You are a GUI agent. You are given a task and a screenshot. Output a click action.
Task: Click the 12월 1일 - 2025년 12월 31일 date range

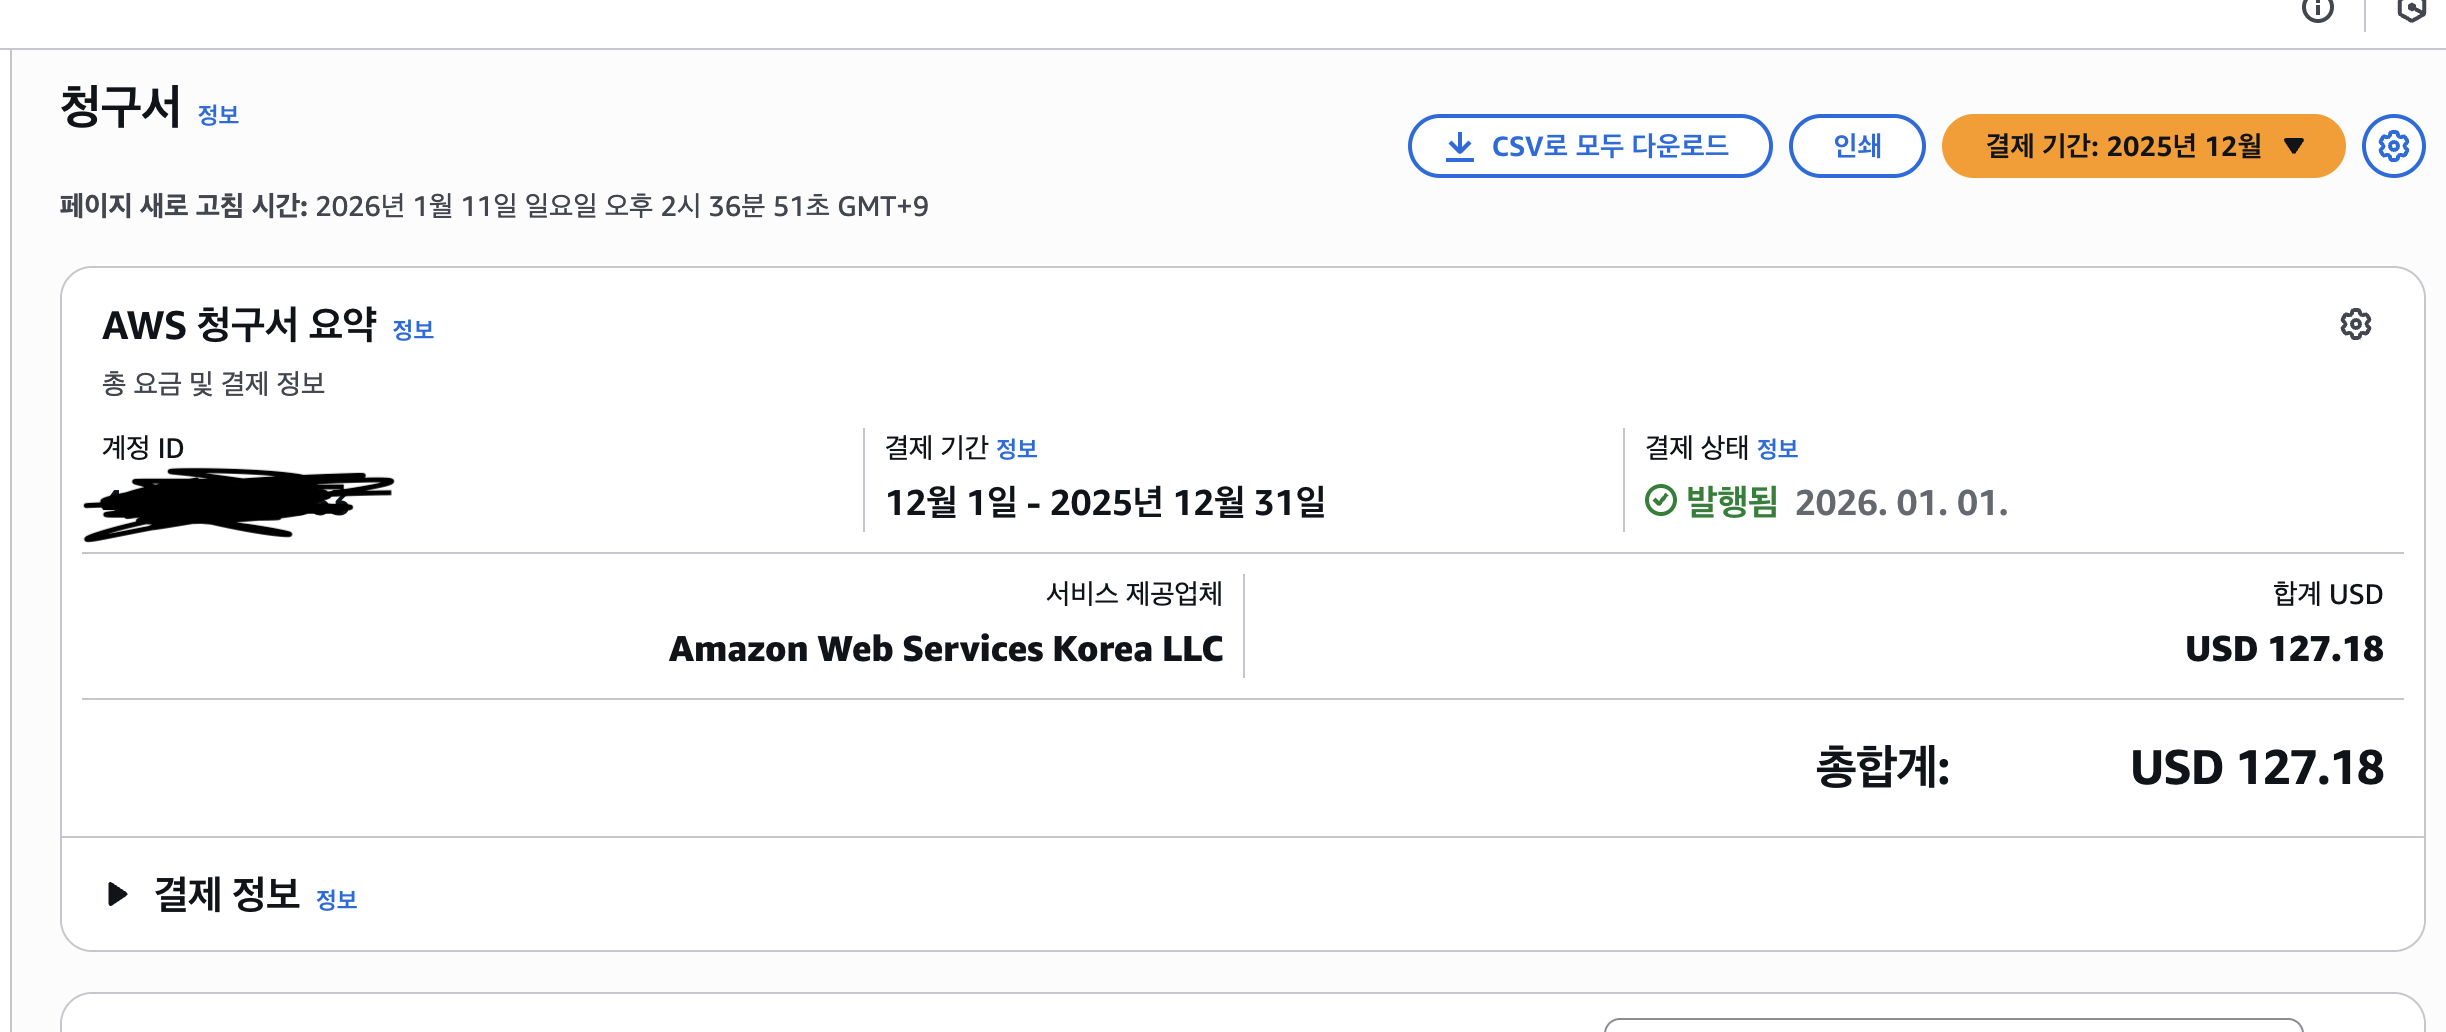point(1105,502)
